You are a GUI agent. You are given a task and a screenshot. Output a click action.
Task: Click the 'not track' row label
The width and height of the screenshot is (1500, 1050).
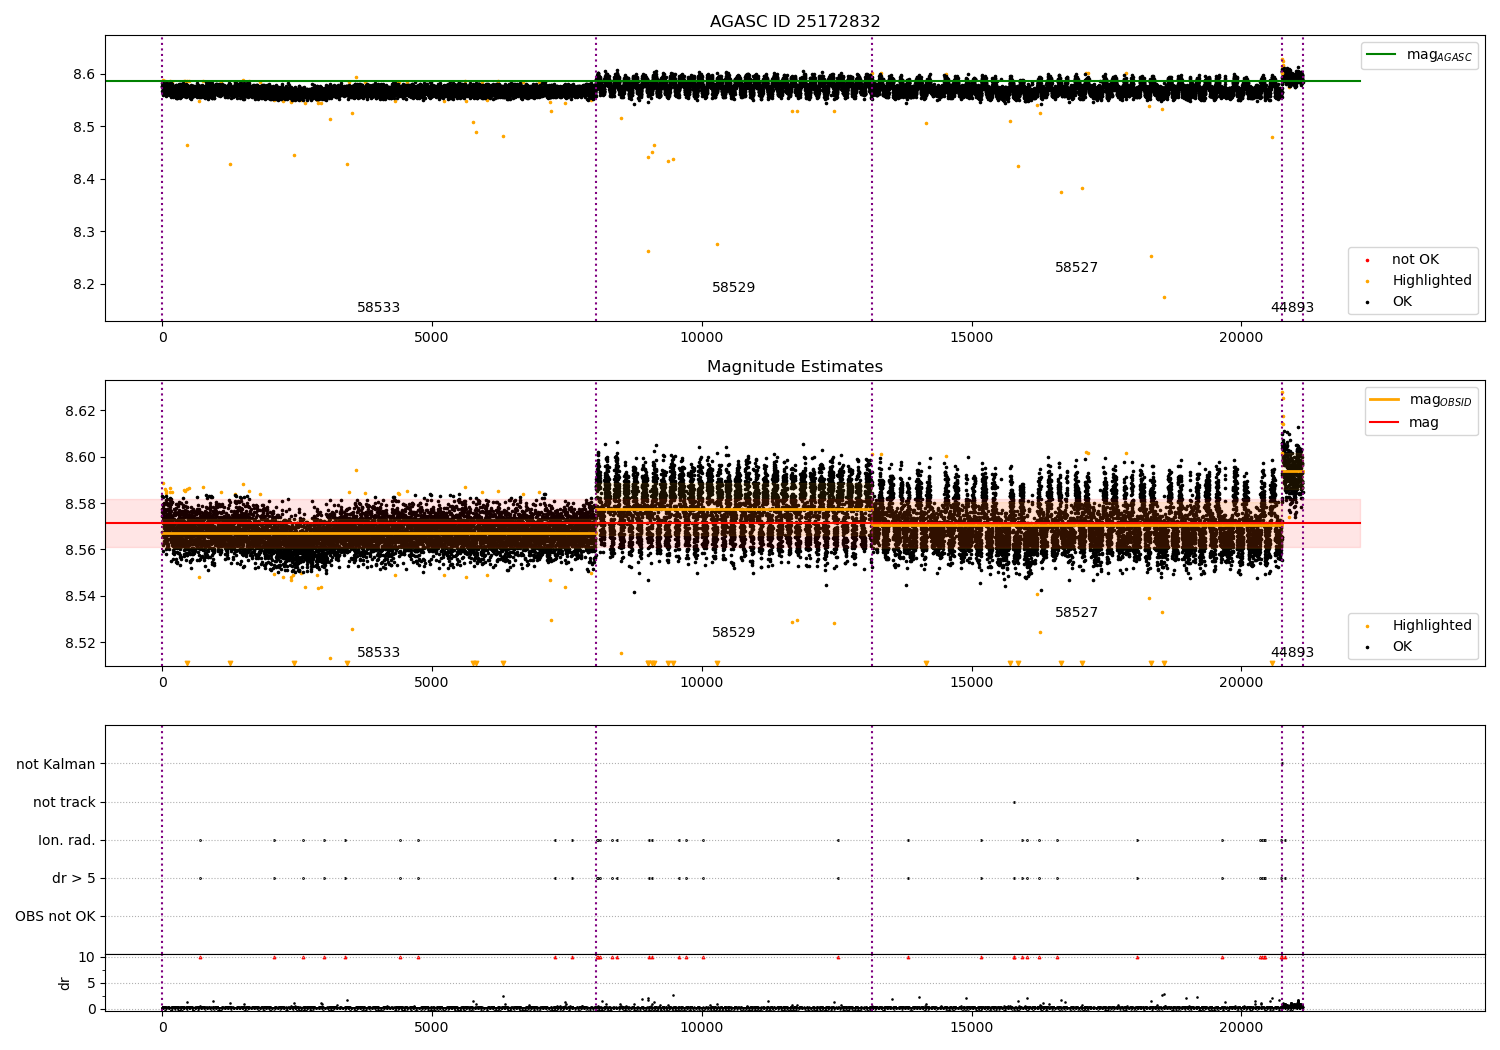point(64,803)
